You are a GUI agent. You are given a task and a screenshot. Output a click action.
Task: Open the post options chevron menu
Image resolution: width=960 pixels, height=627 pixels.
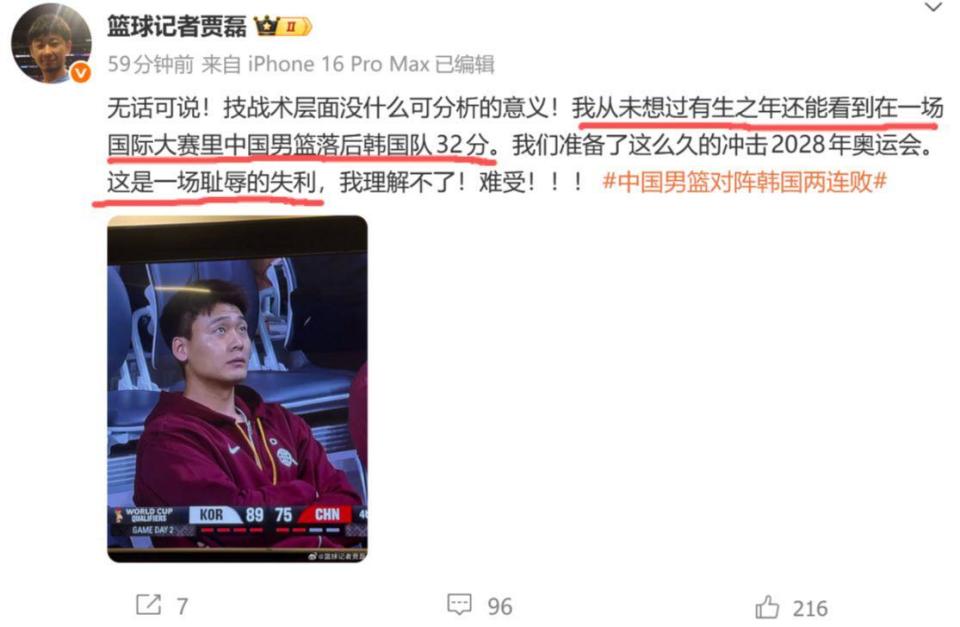tap(933, 8)
